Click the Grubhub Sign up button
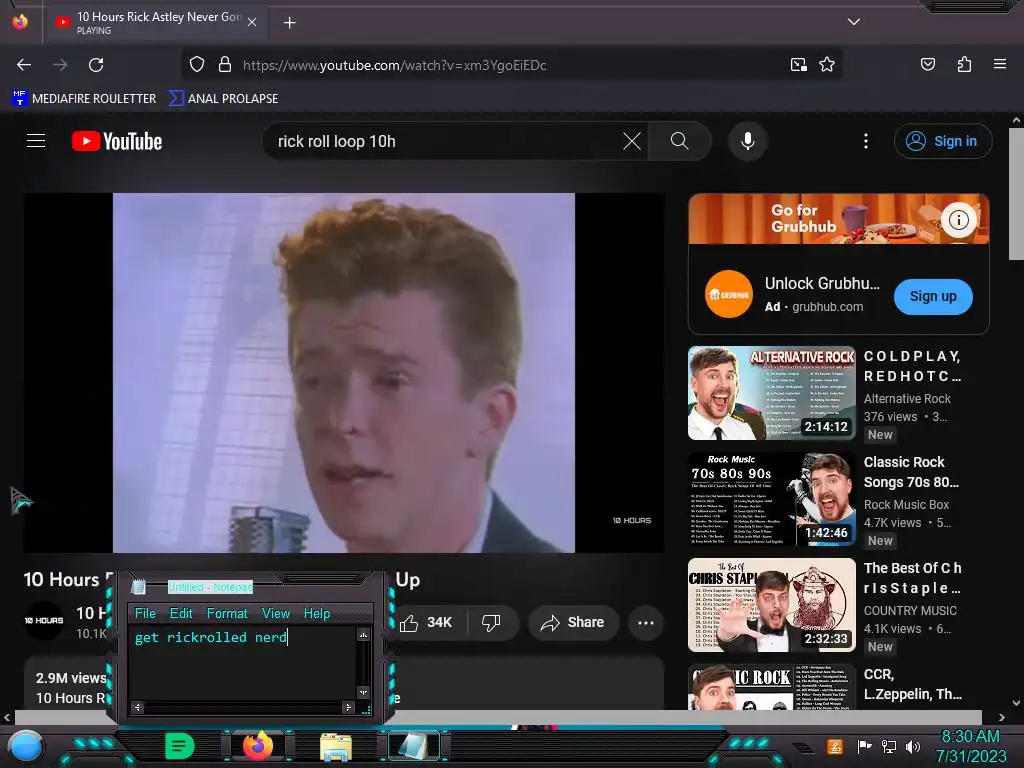Screen dimensions: 1024x768 pos(933,296)
